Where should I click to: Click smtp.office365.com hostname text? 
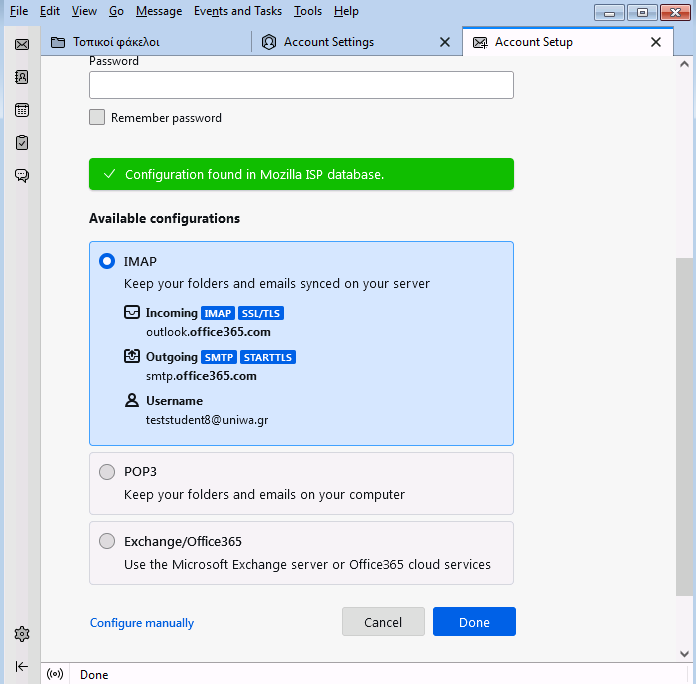[201, 376]
